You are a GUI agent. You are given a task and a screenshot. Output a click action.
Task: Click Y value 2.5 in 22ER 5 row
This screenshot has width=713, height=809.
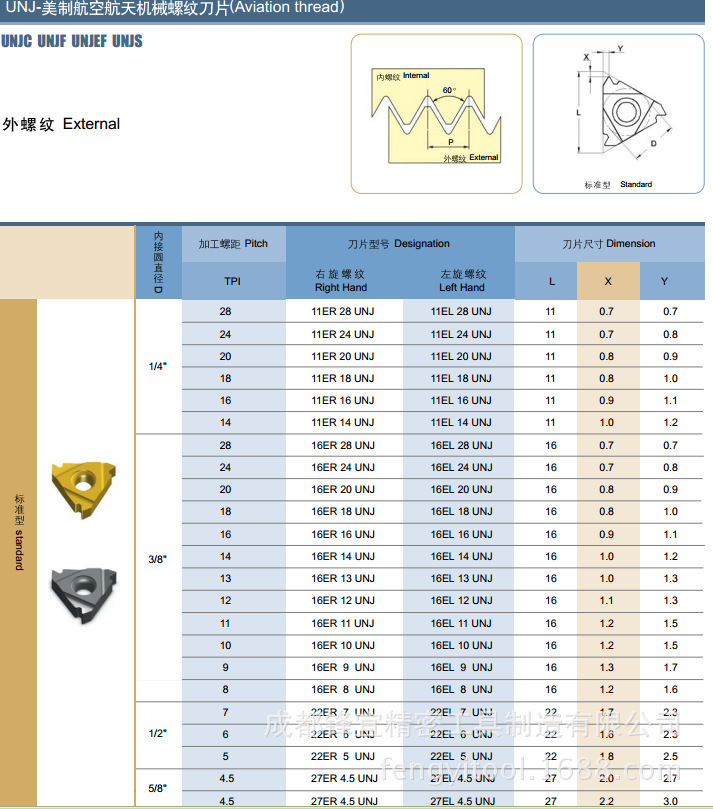pyautogui.click(x=671, y=756)
